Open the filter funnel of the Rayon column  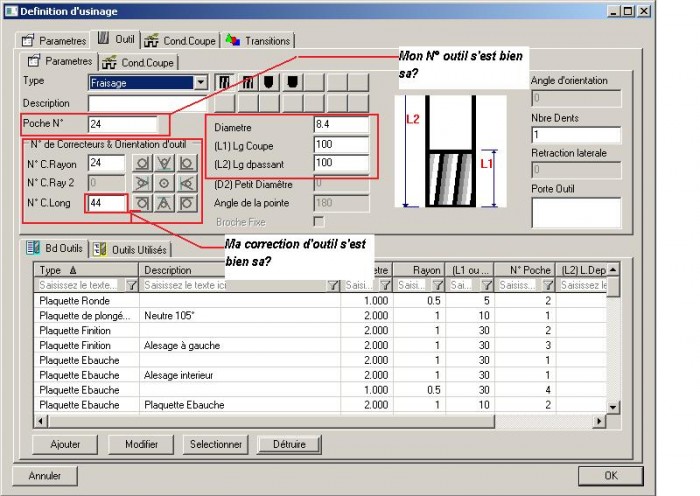438,285
